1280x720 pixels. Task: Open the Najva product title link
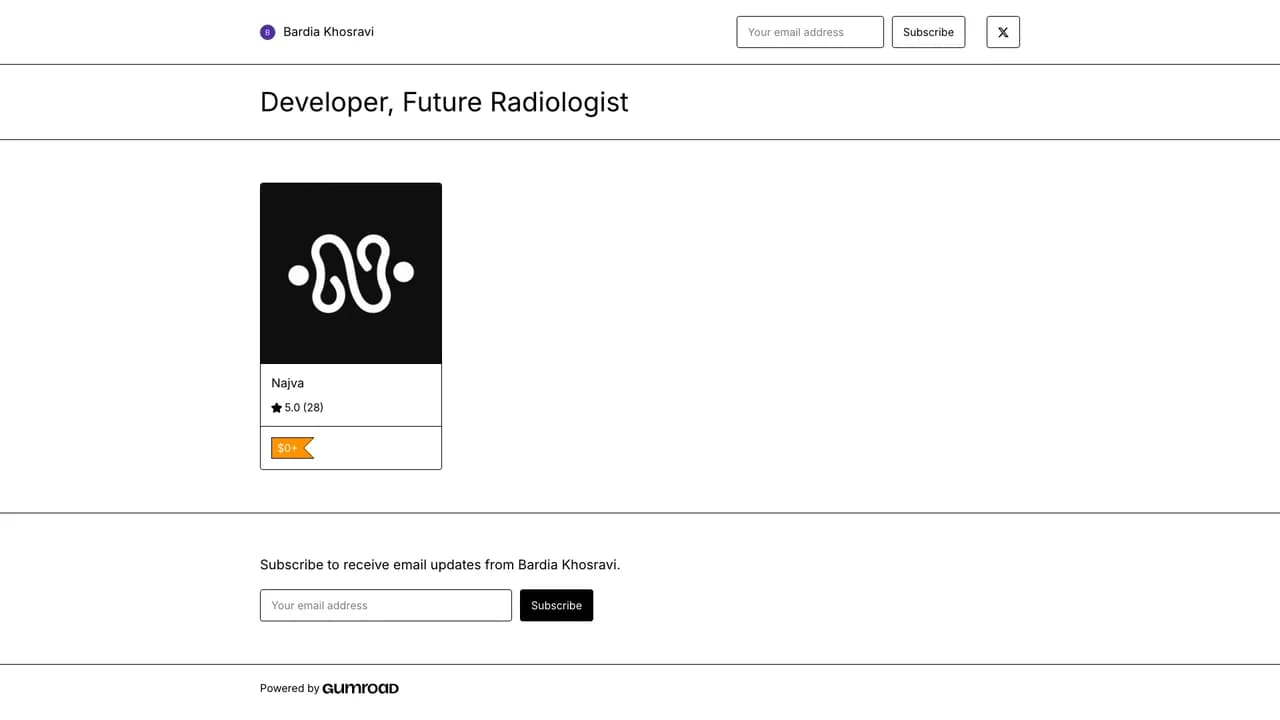tap(288, 383)
